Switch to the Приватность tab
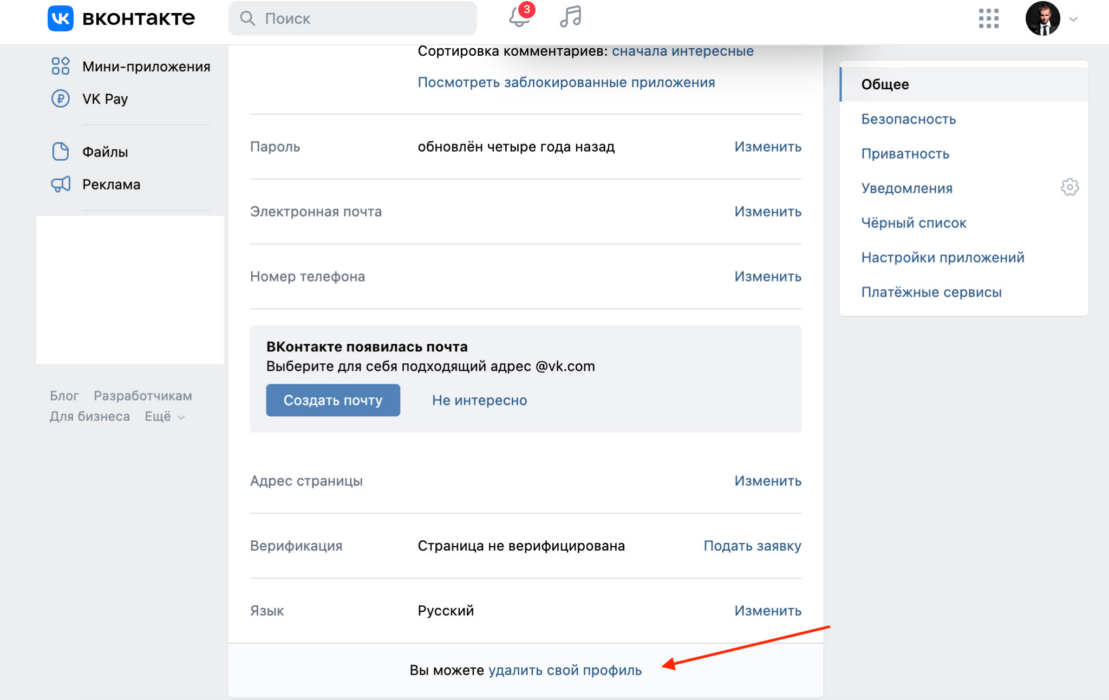 tap(905, 153)
